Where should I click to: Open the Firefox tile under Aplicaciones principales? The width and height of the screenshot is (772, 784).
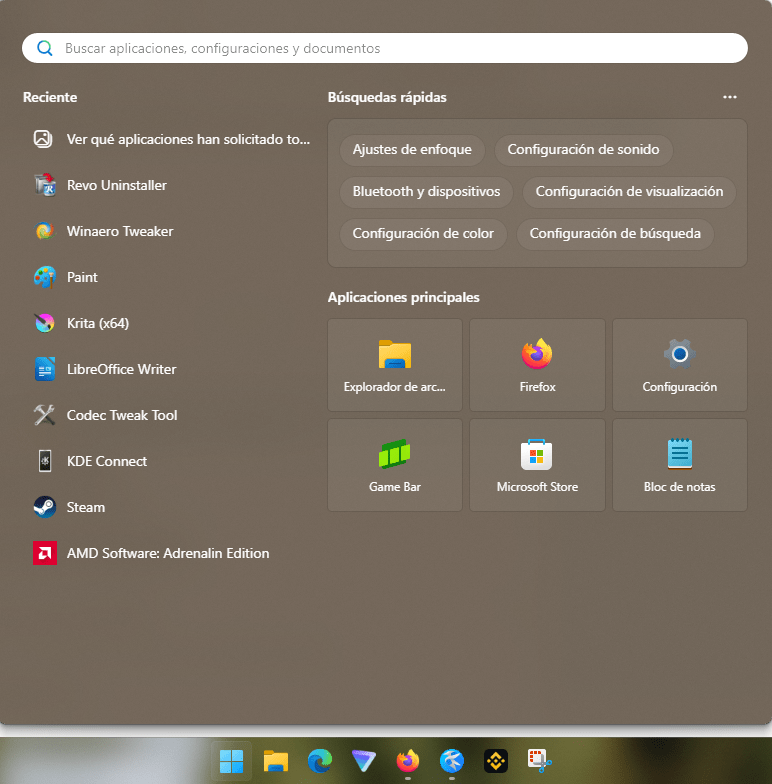(x=538, y=365)
